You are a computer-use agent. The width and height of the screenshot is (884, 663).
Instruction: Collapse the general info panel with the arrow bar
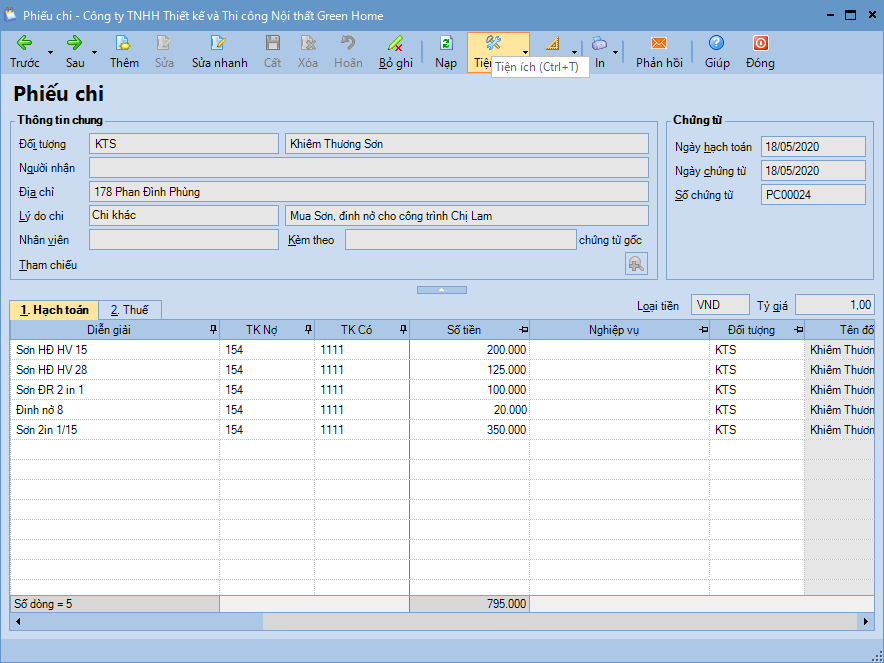click(441, 290)
